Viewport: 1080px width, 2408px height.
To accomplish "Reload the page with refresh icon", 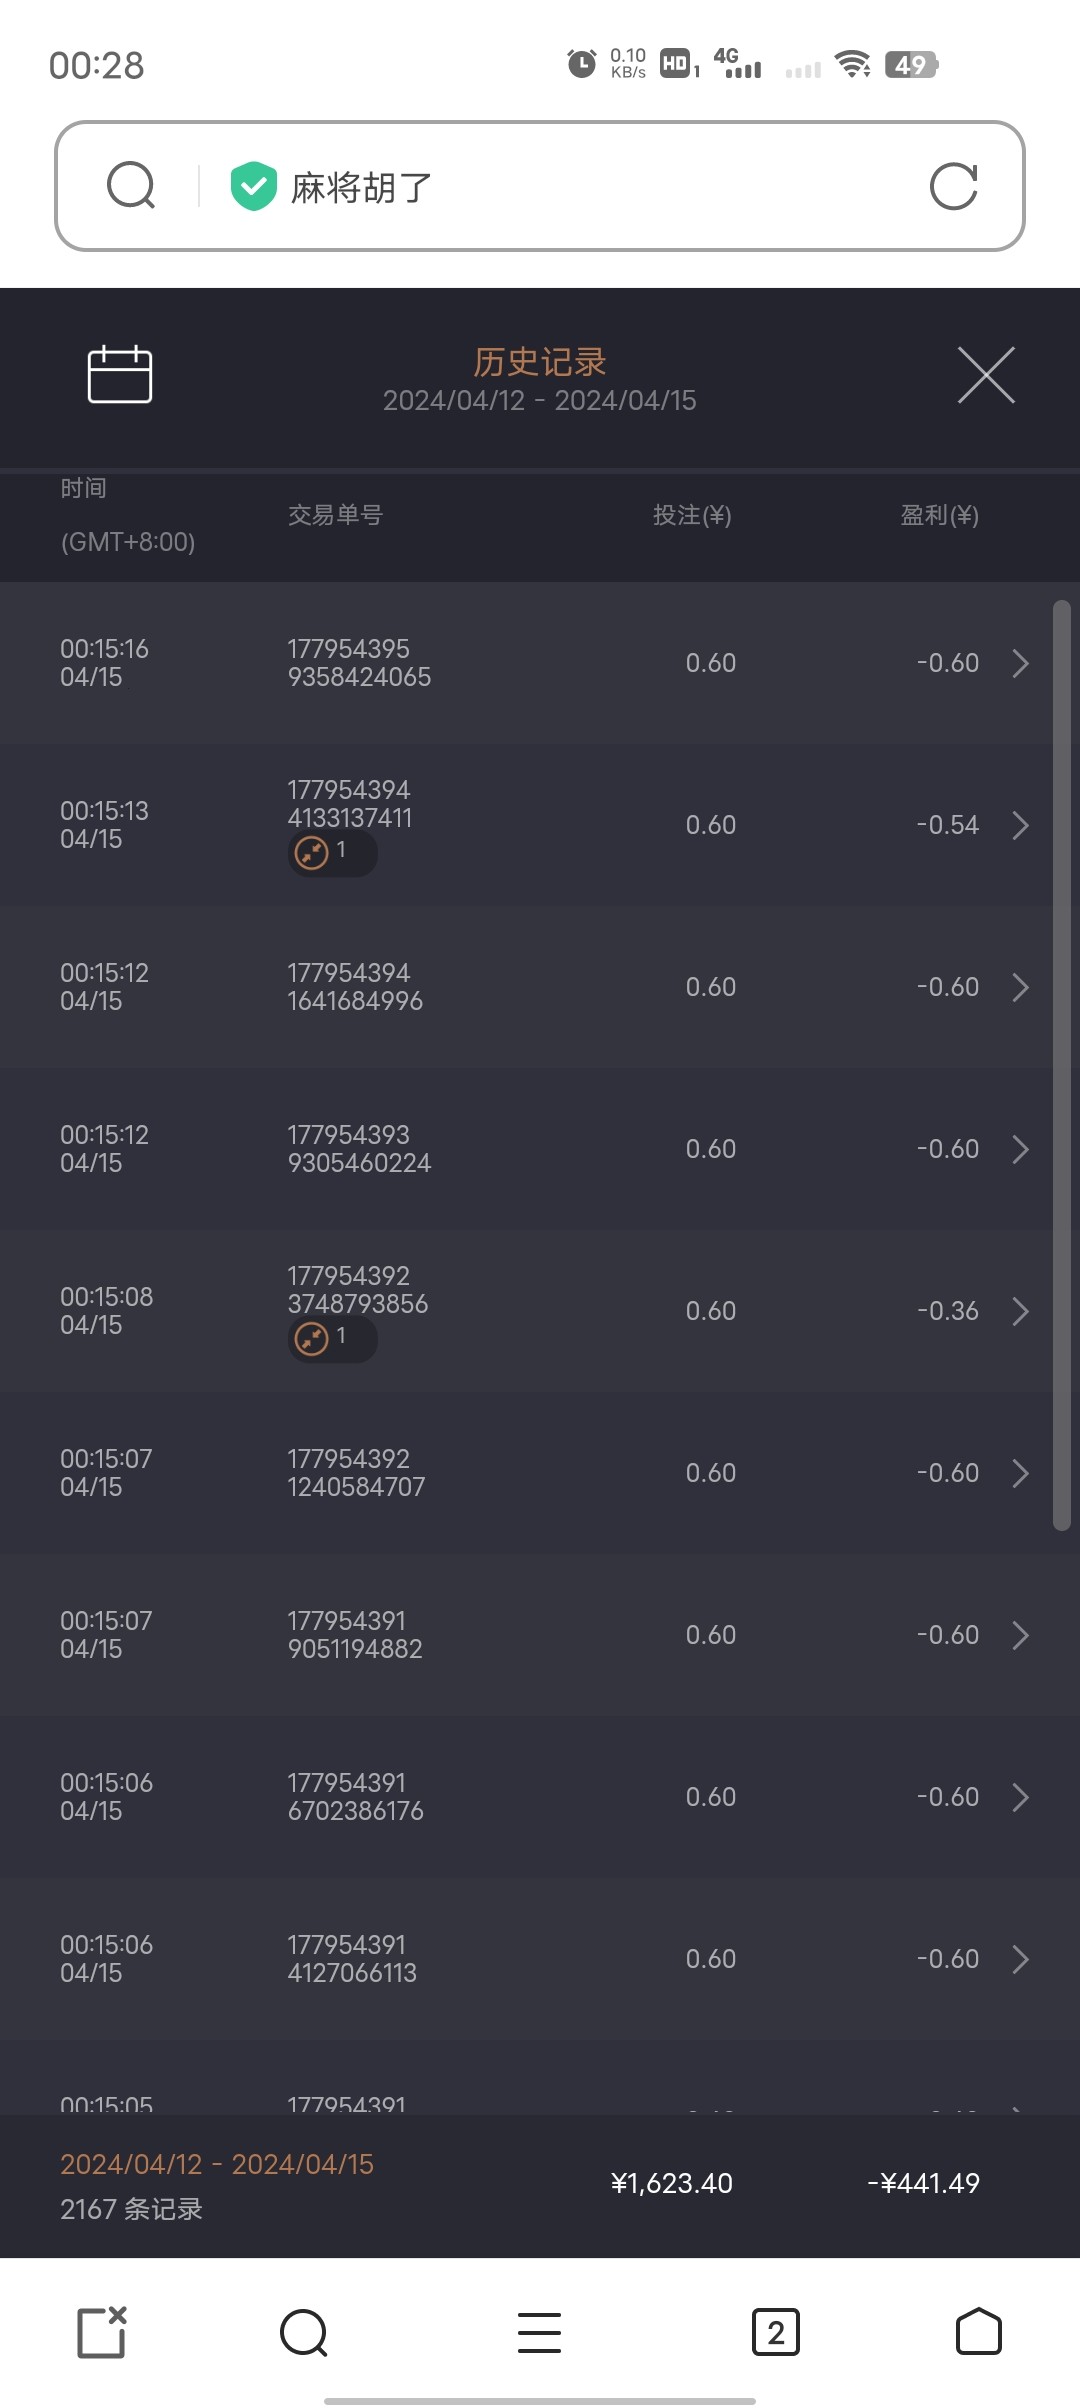I will pos(953,187).
